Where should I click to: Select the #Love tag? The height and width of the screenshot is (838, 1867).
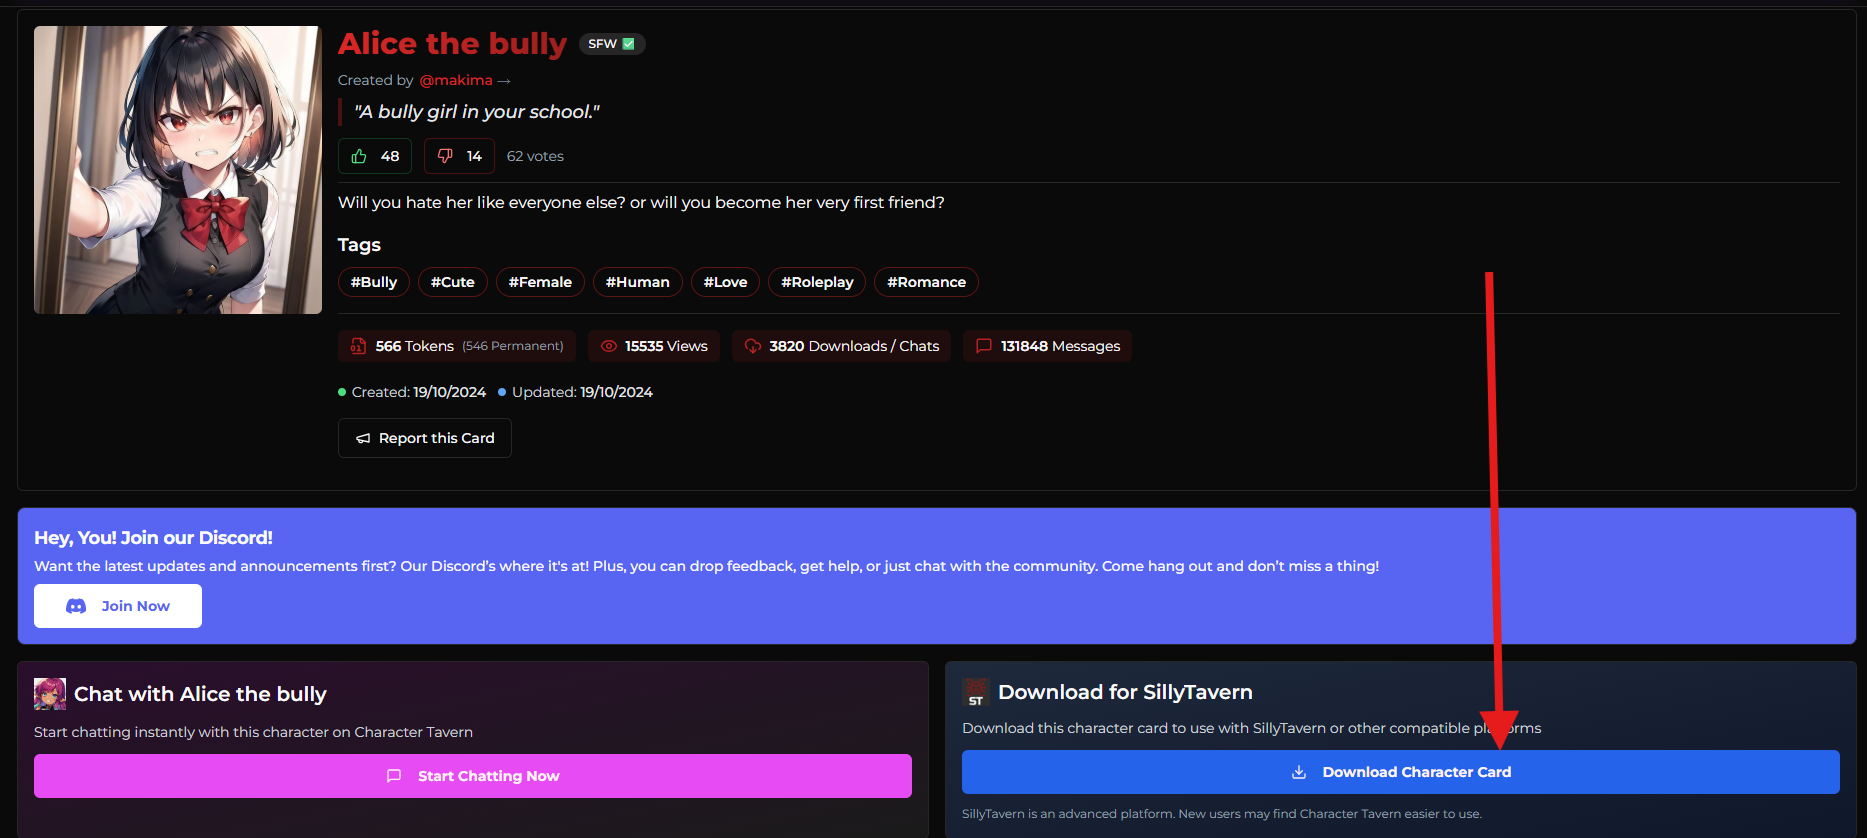[726, 282]
